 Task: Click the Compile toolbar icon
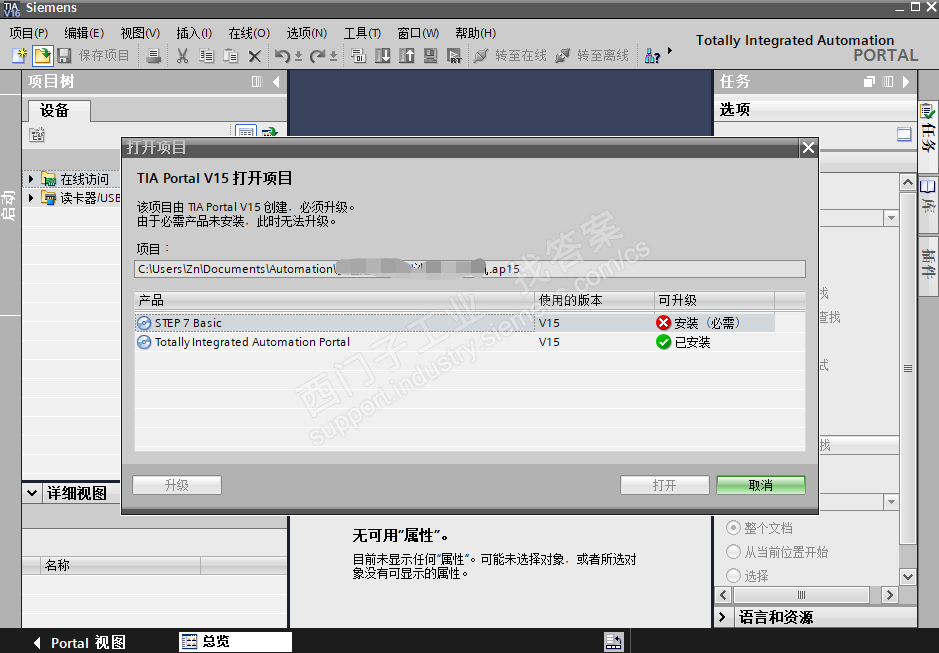coord(358,56)
